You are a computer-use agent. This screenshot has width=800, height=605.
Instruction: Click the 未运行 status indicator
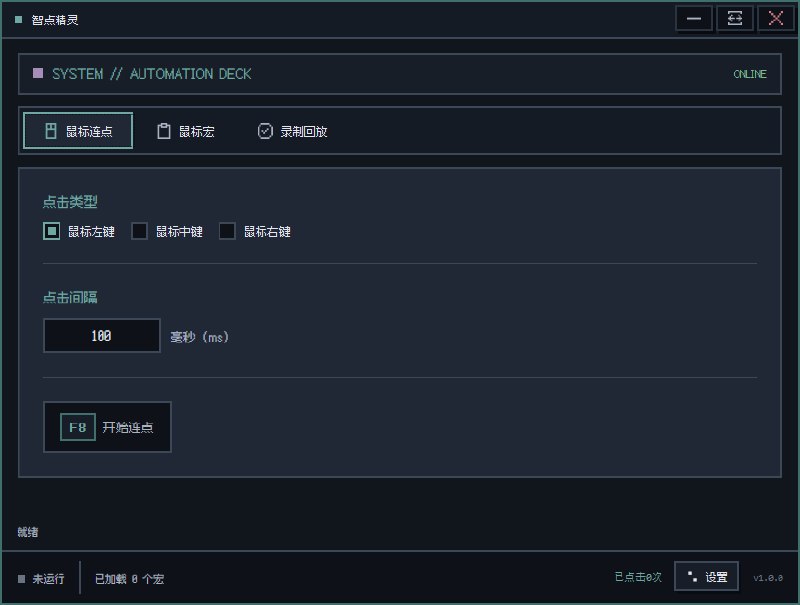41,578
